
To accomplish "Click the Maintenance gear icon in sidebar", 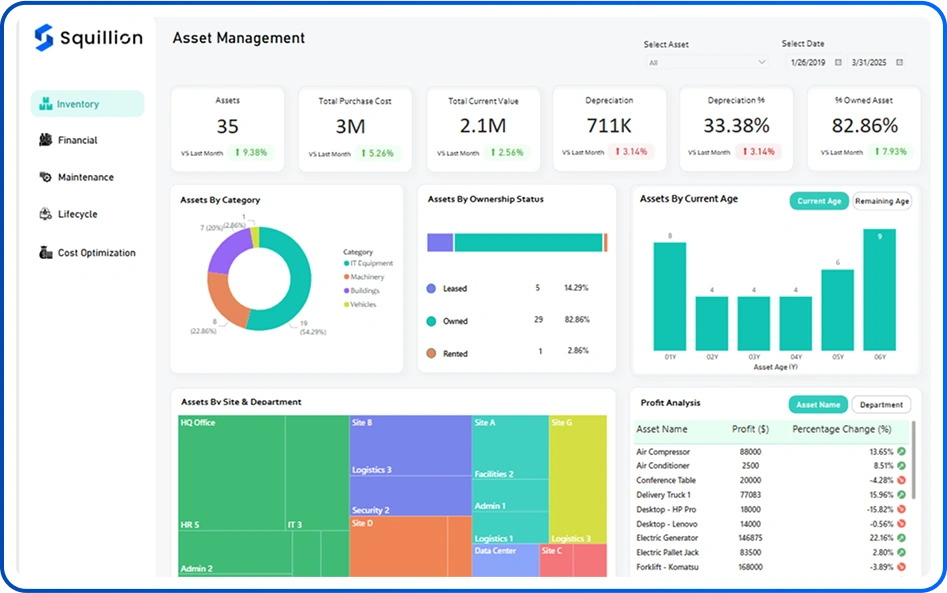I will click(x=45, y=177).
